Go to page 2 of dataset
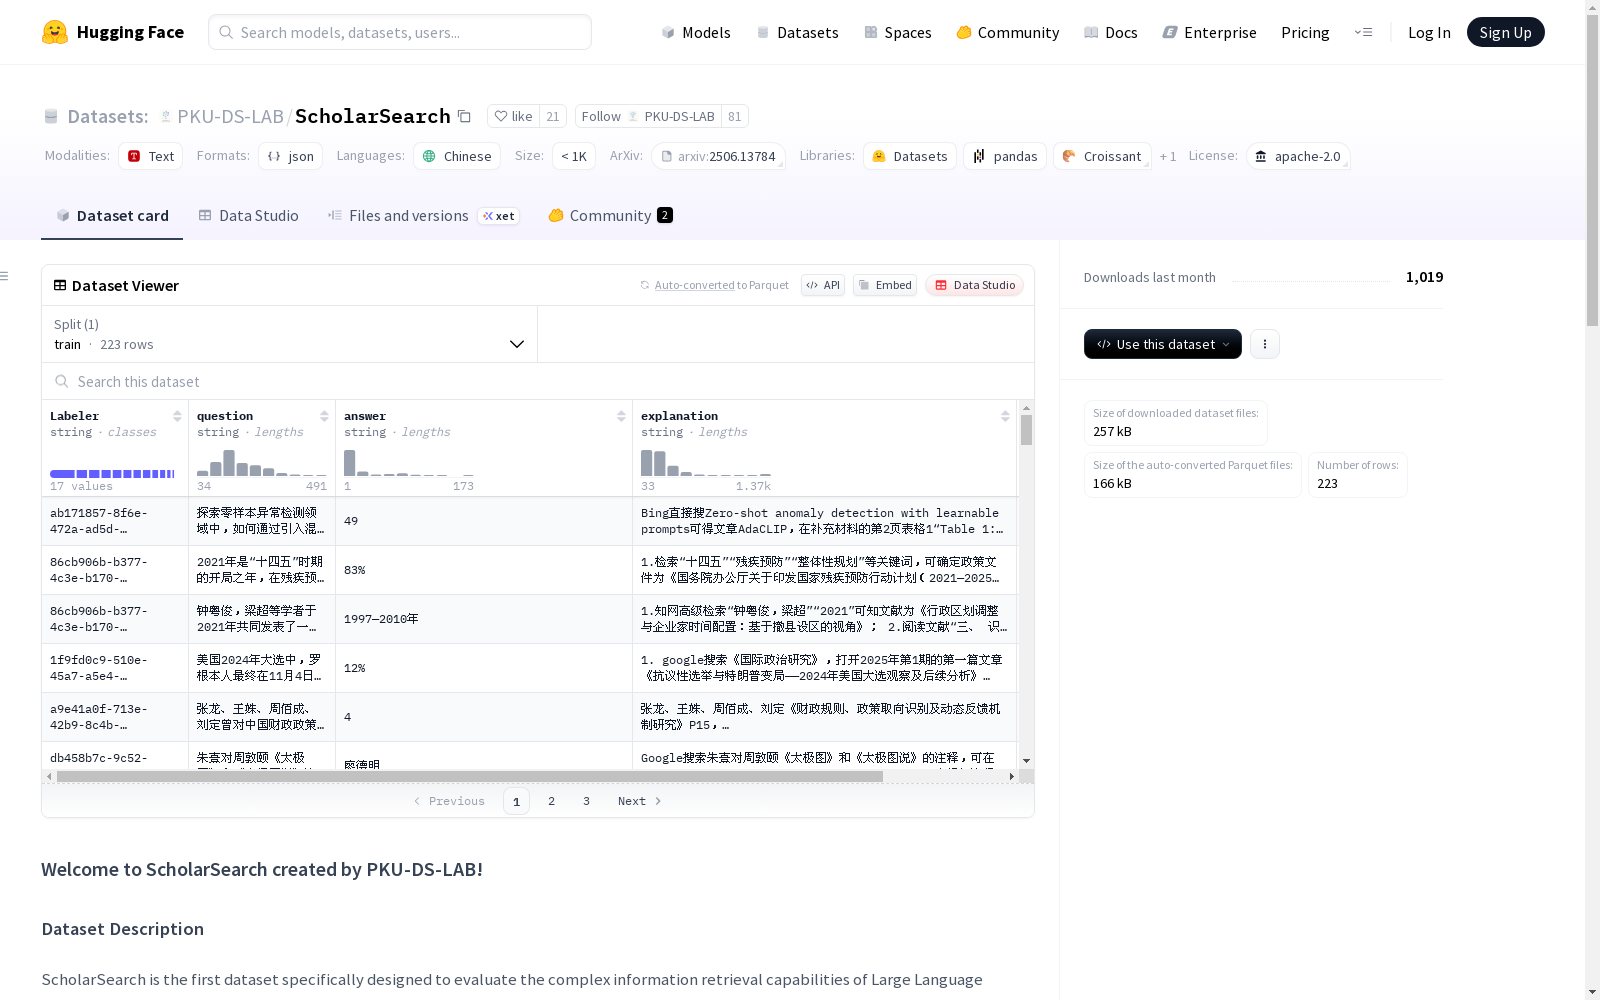The image size is (1600, 1000). 551,801
